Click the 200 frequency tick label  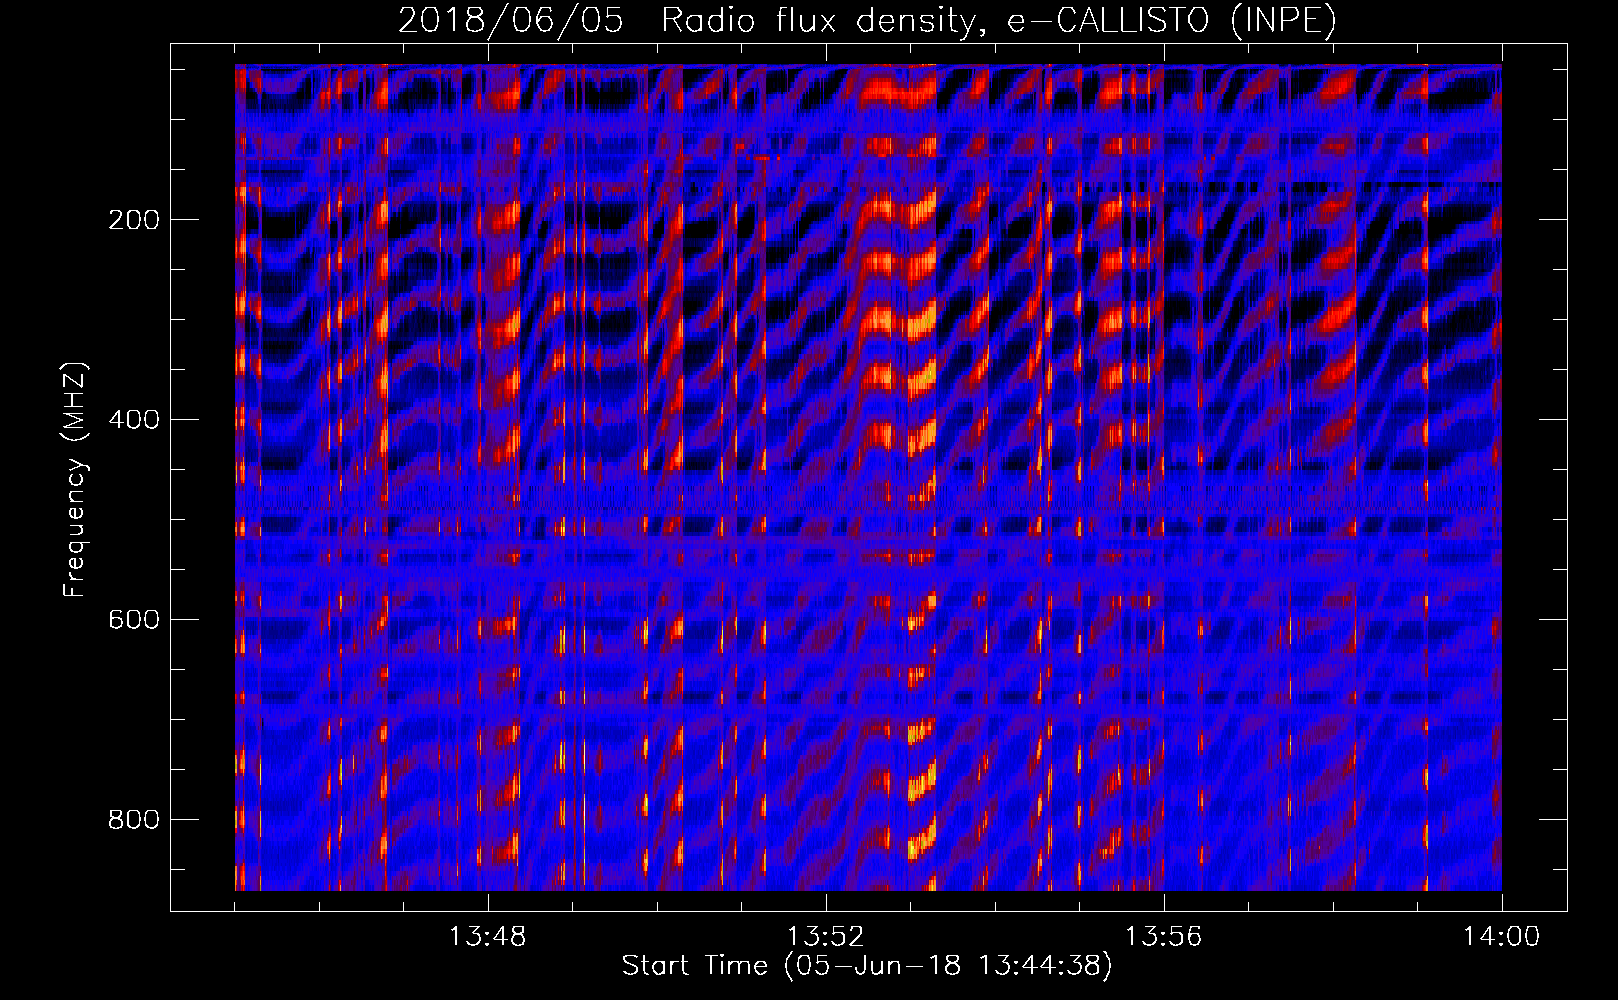coord(134,220)
